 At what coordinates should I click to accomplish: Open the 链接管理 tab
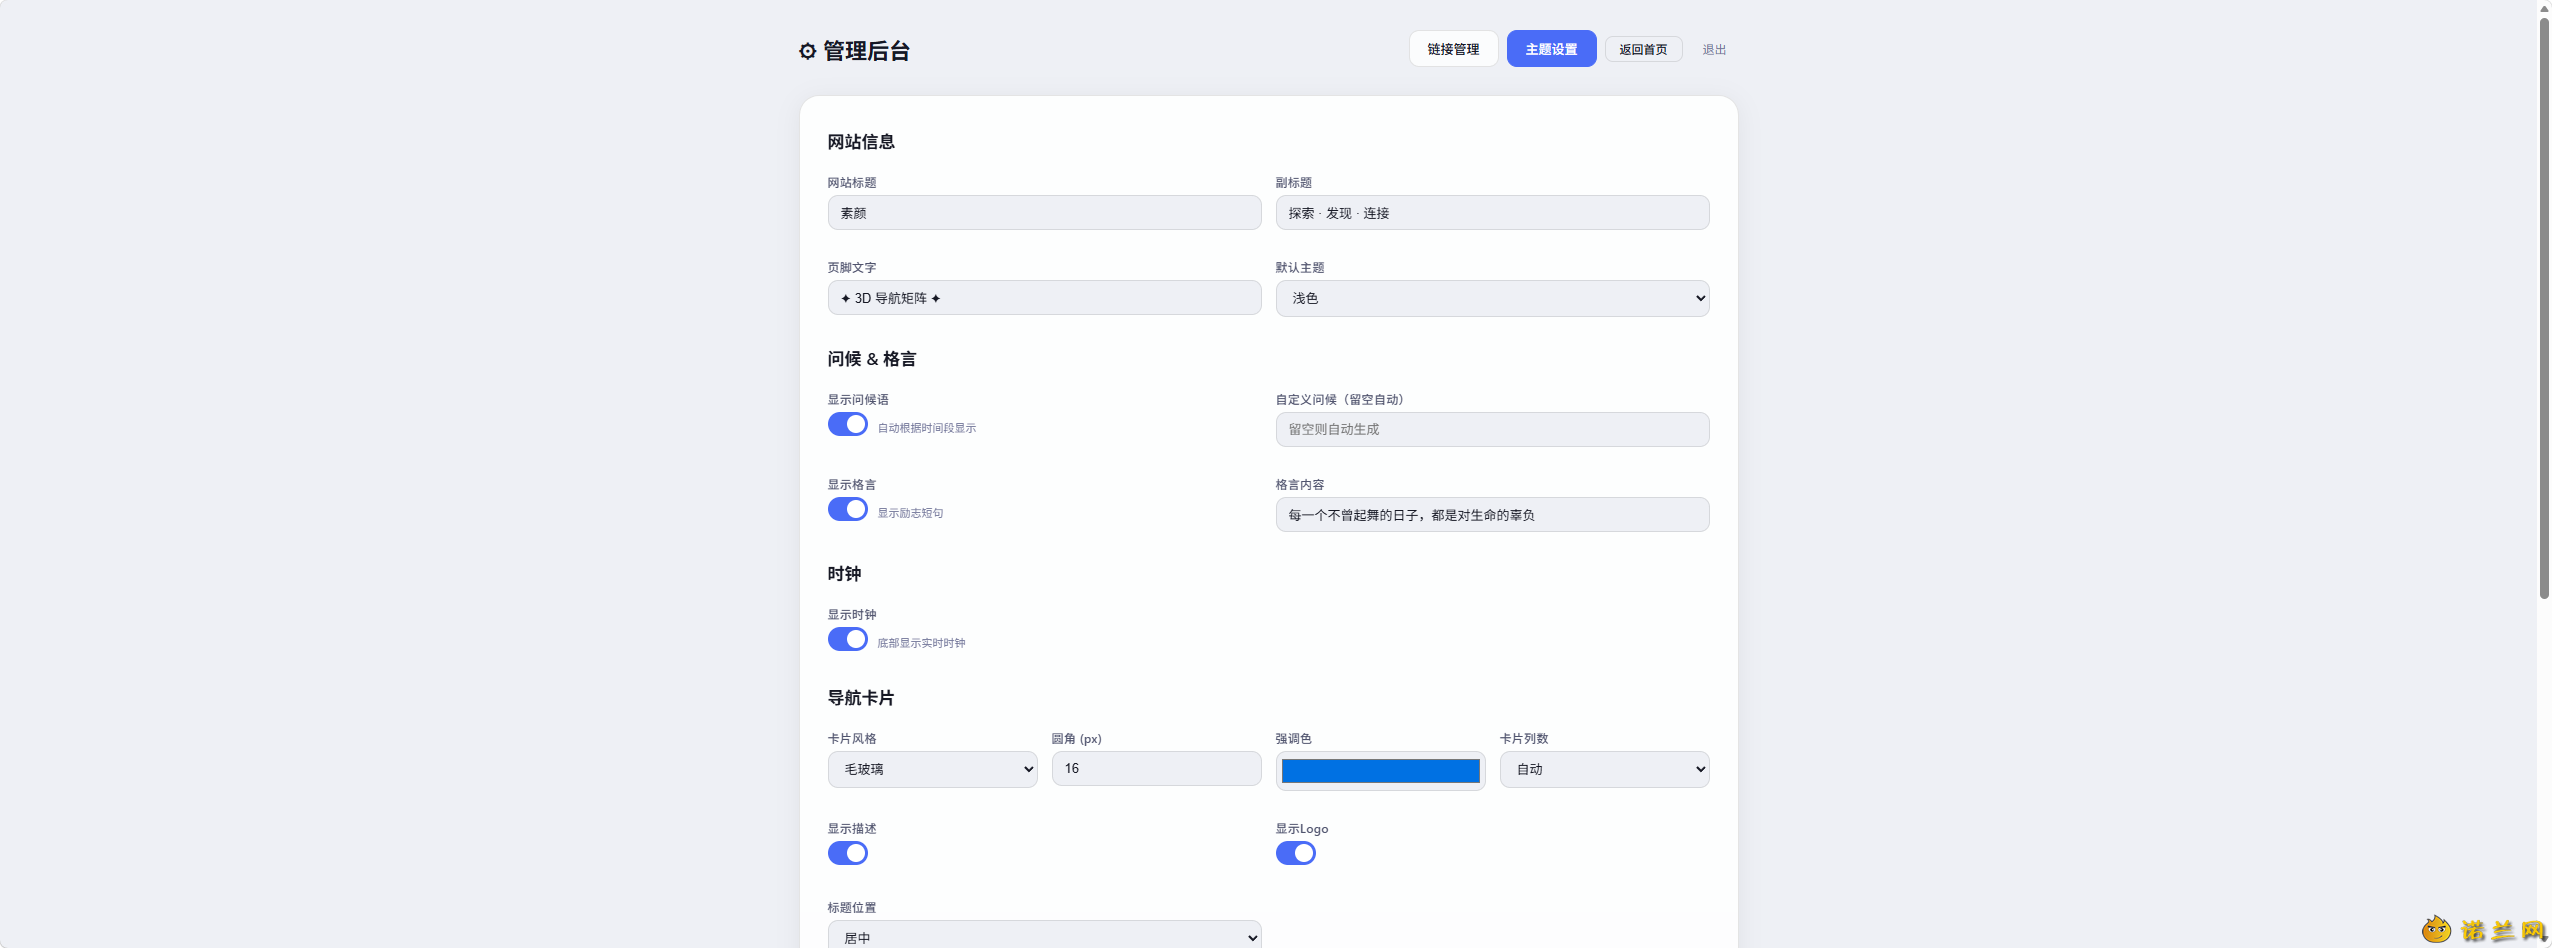pos(1453,49)
